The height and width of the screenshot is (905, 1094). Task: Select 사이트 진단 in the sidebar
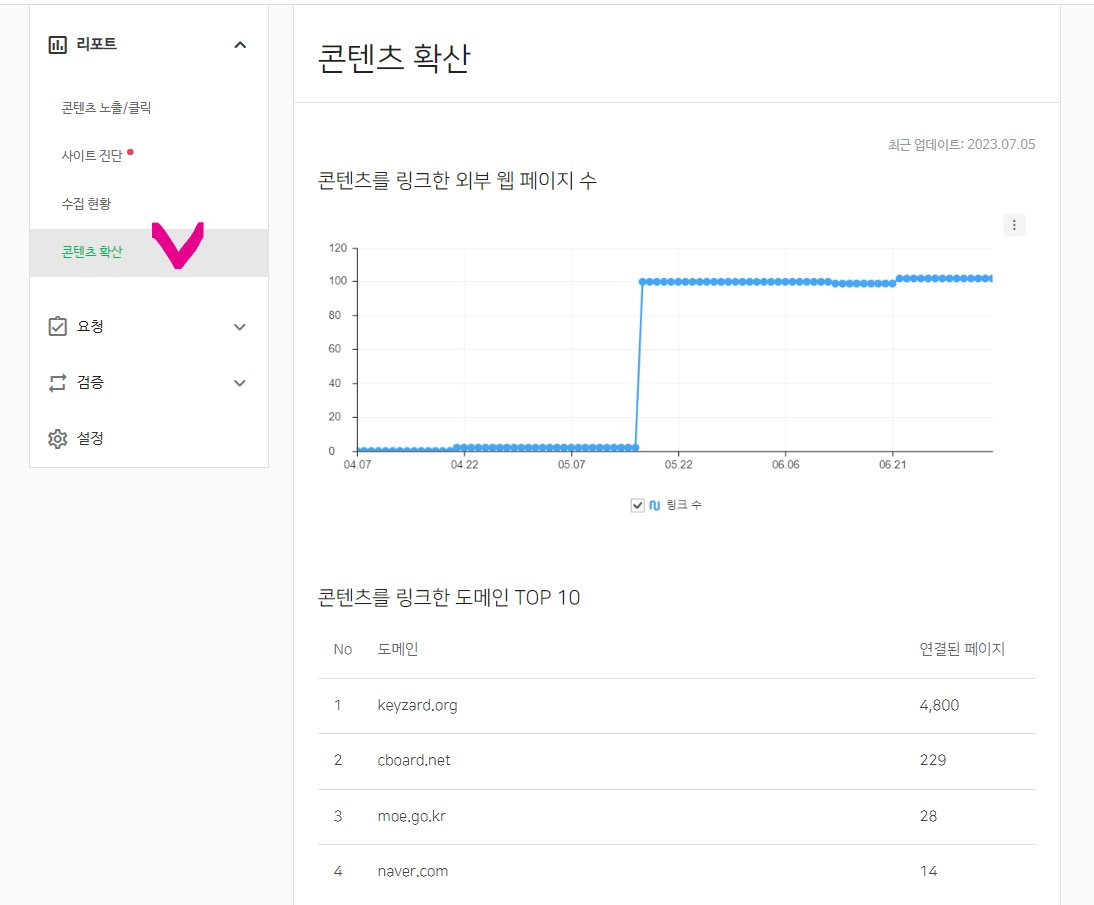tap(90, 155)
